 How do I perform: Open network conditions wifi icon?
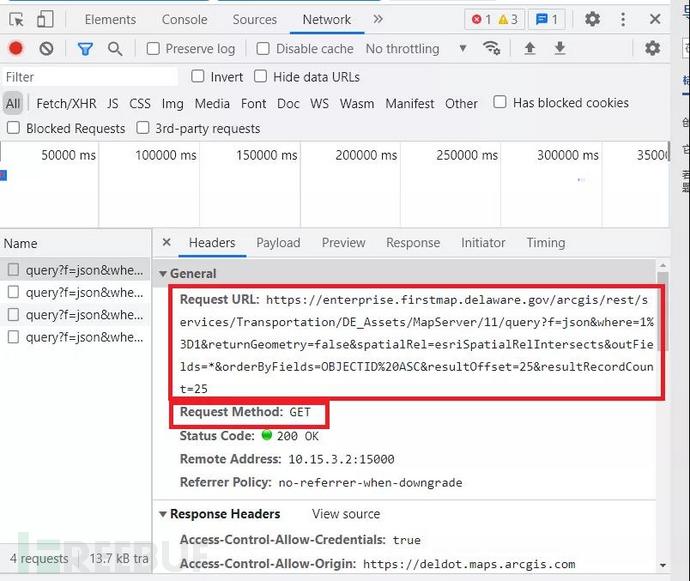click(x=491, y=48)
